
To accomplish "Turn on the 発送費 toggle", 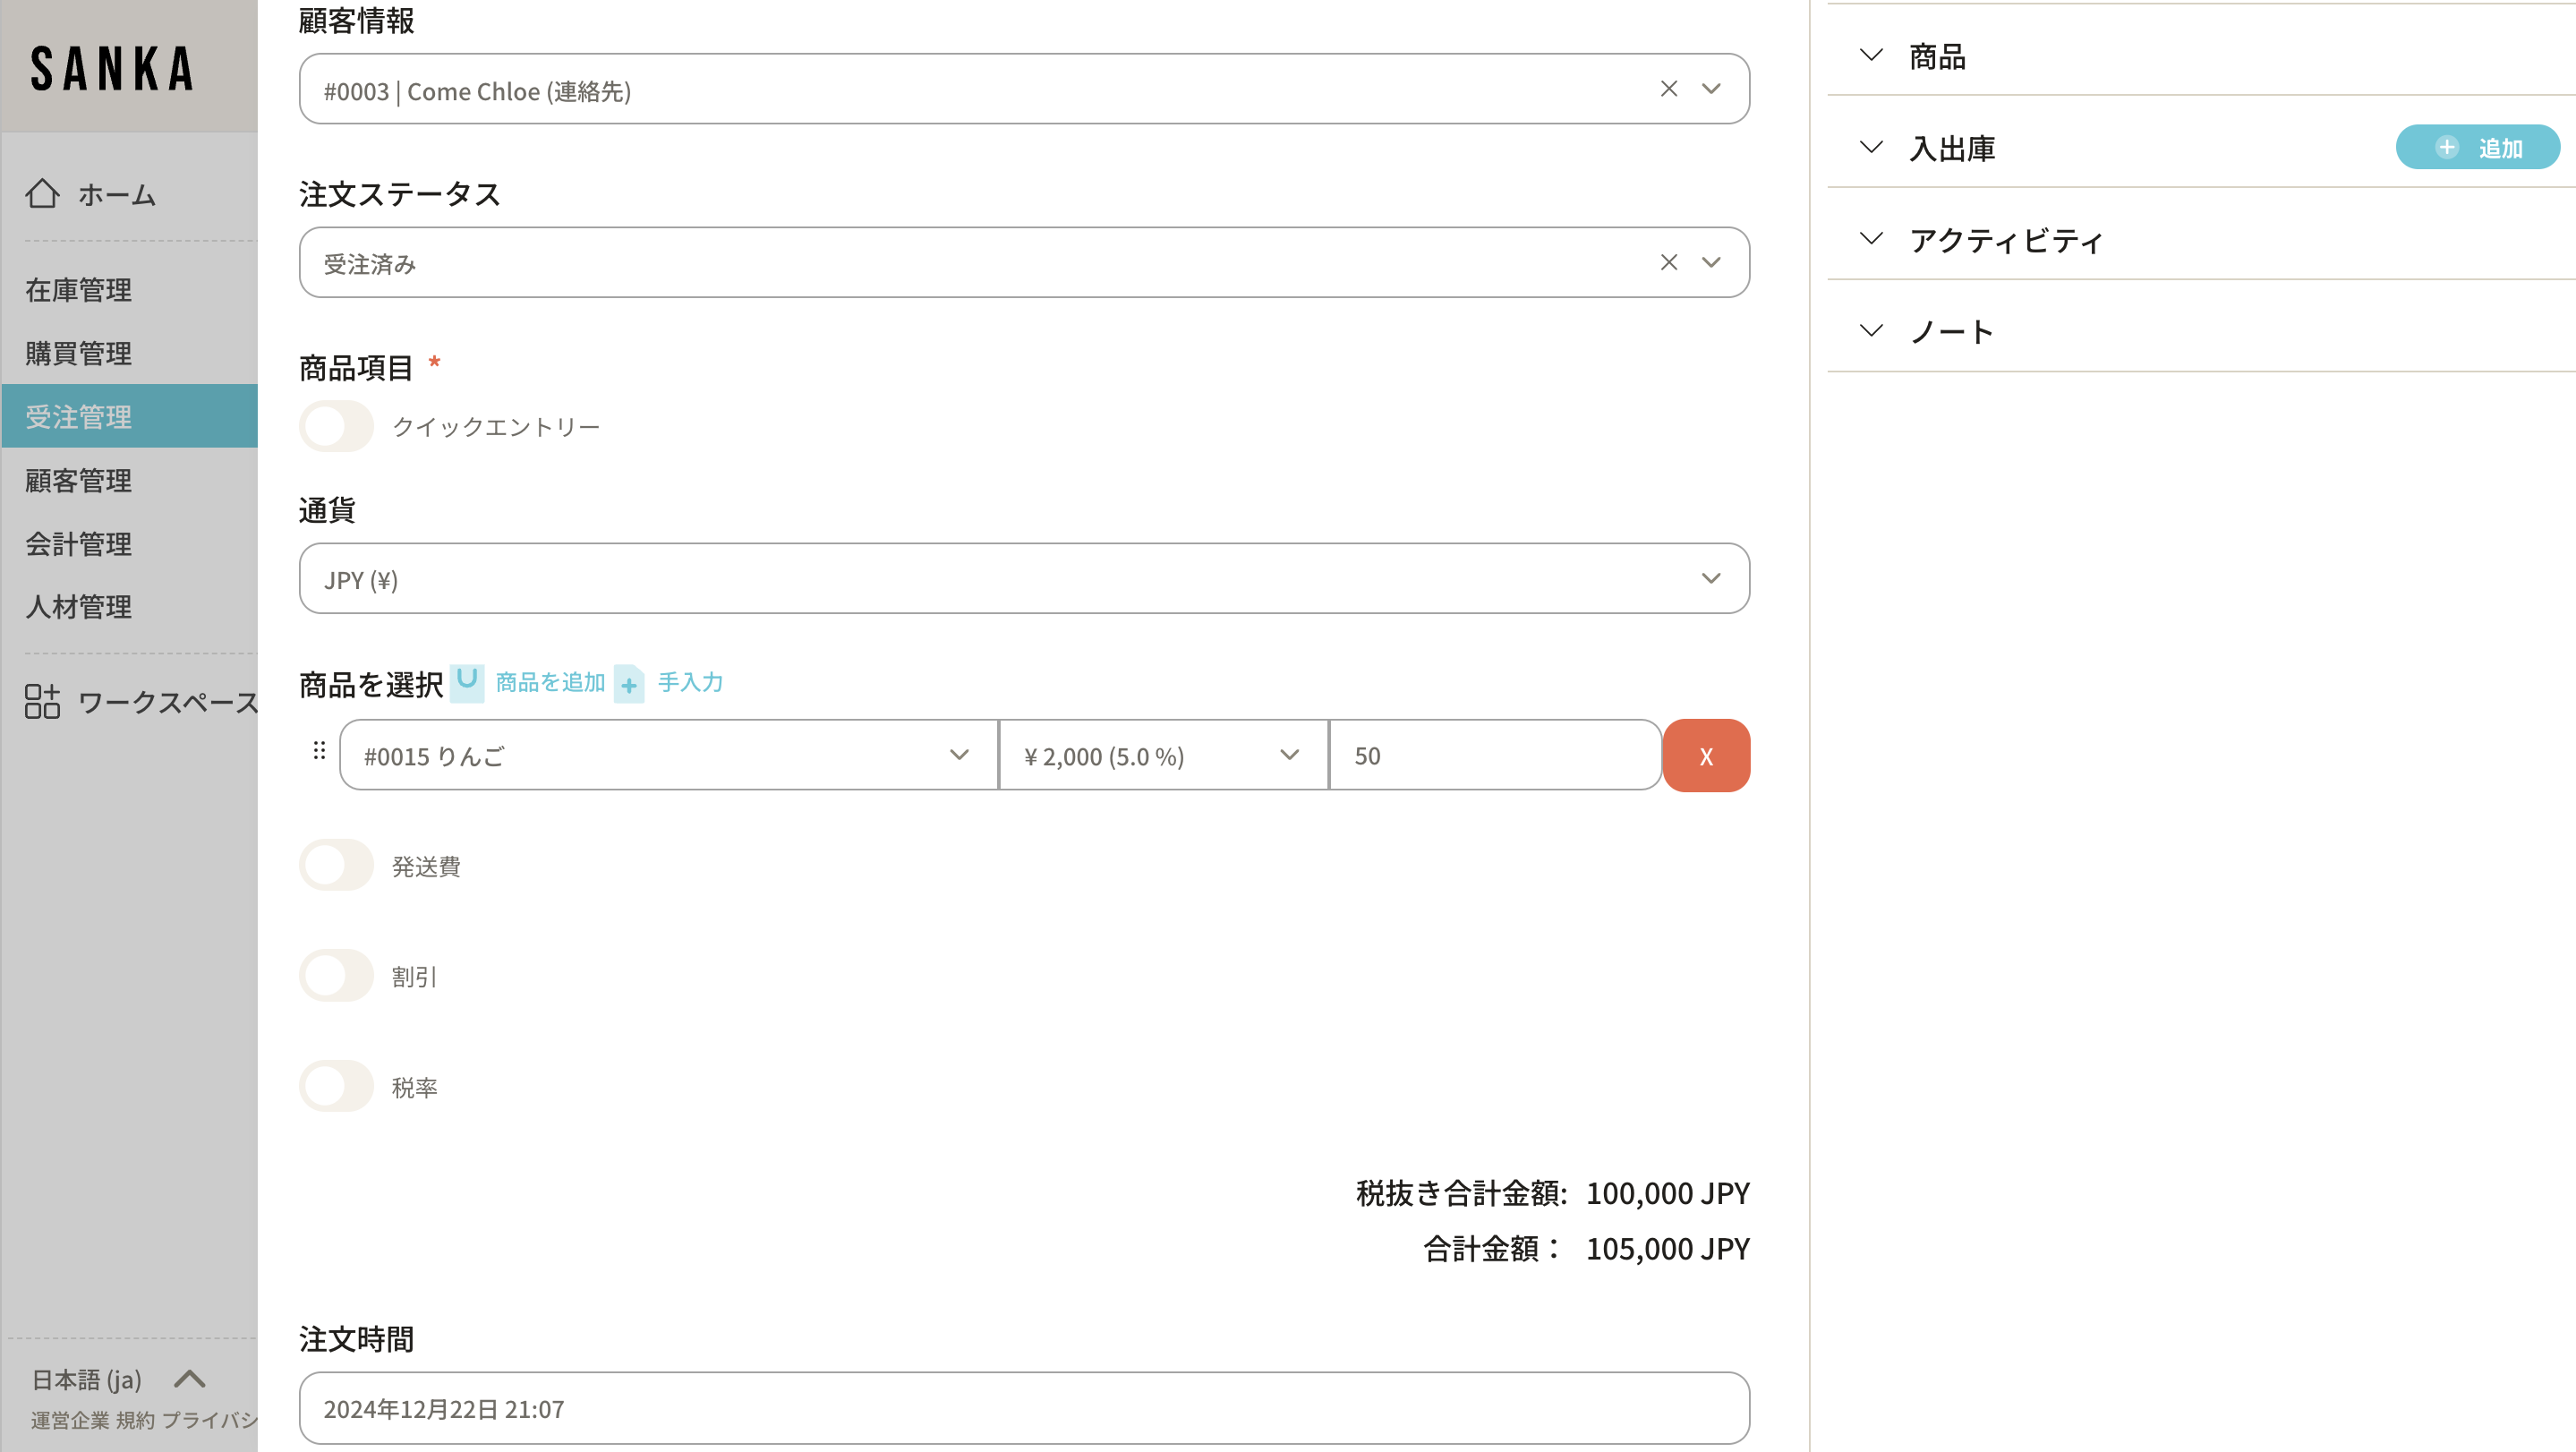I will [336, 866].
